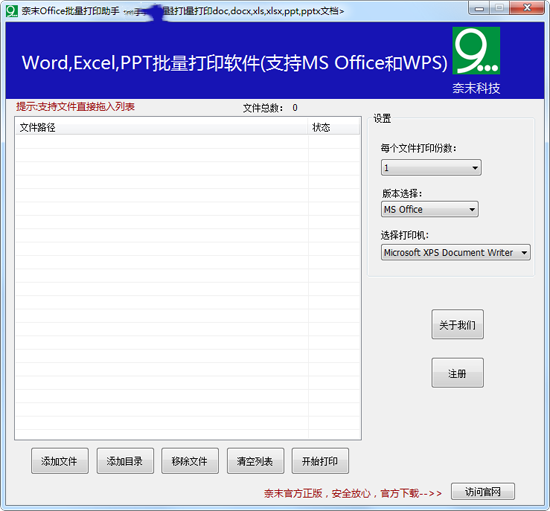Click the red hint 提示:支持文件直接拖入列表
This screenshot has width=550, height=511.
tap(75, 107)
